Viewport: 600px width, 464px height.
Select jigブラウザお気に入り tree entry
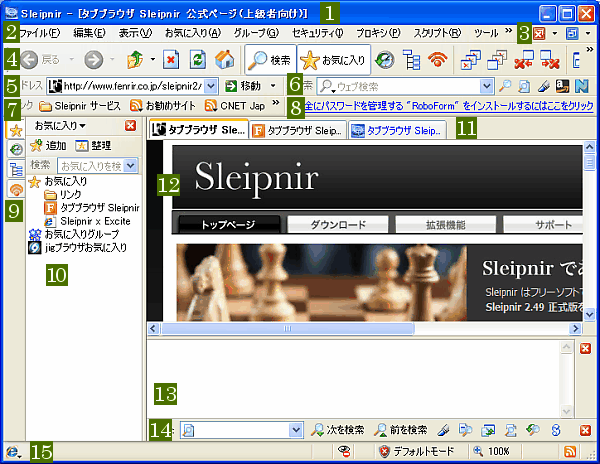click(78, 248)
